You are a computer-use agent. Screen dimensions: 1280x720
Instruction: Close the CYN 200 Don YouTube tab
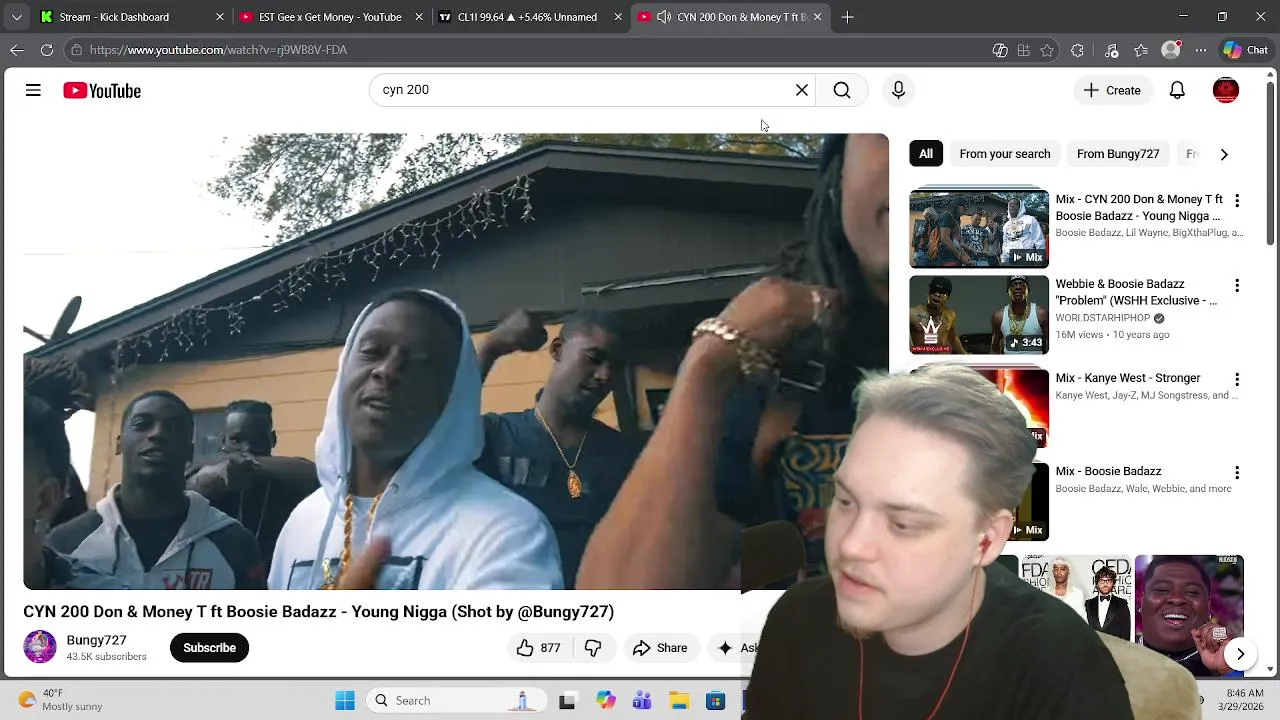click(x=817, y=17)
